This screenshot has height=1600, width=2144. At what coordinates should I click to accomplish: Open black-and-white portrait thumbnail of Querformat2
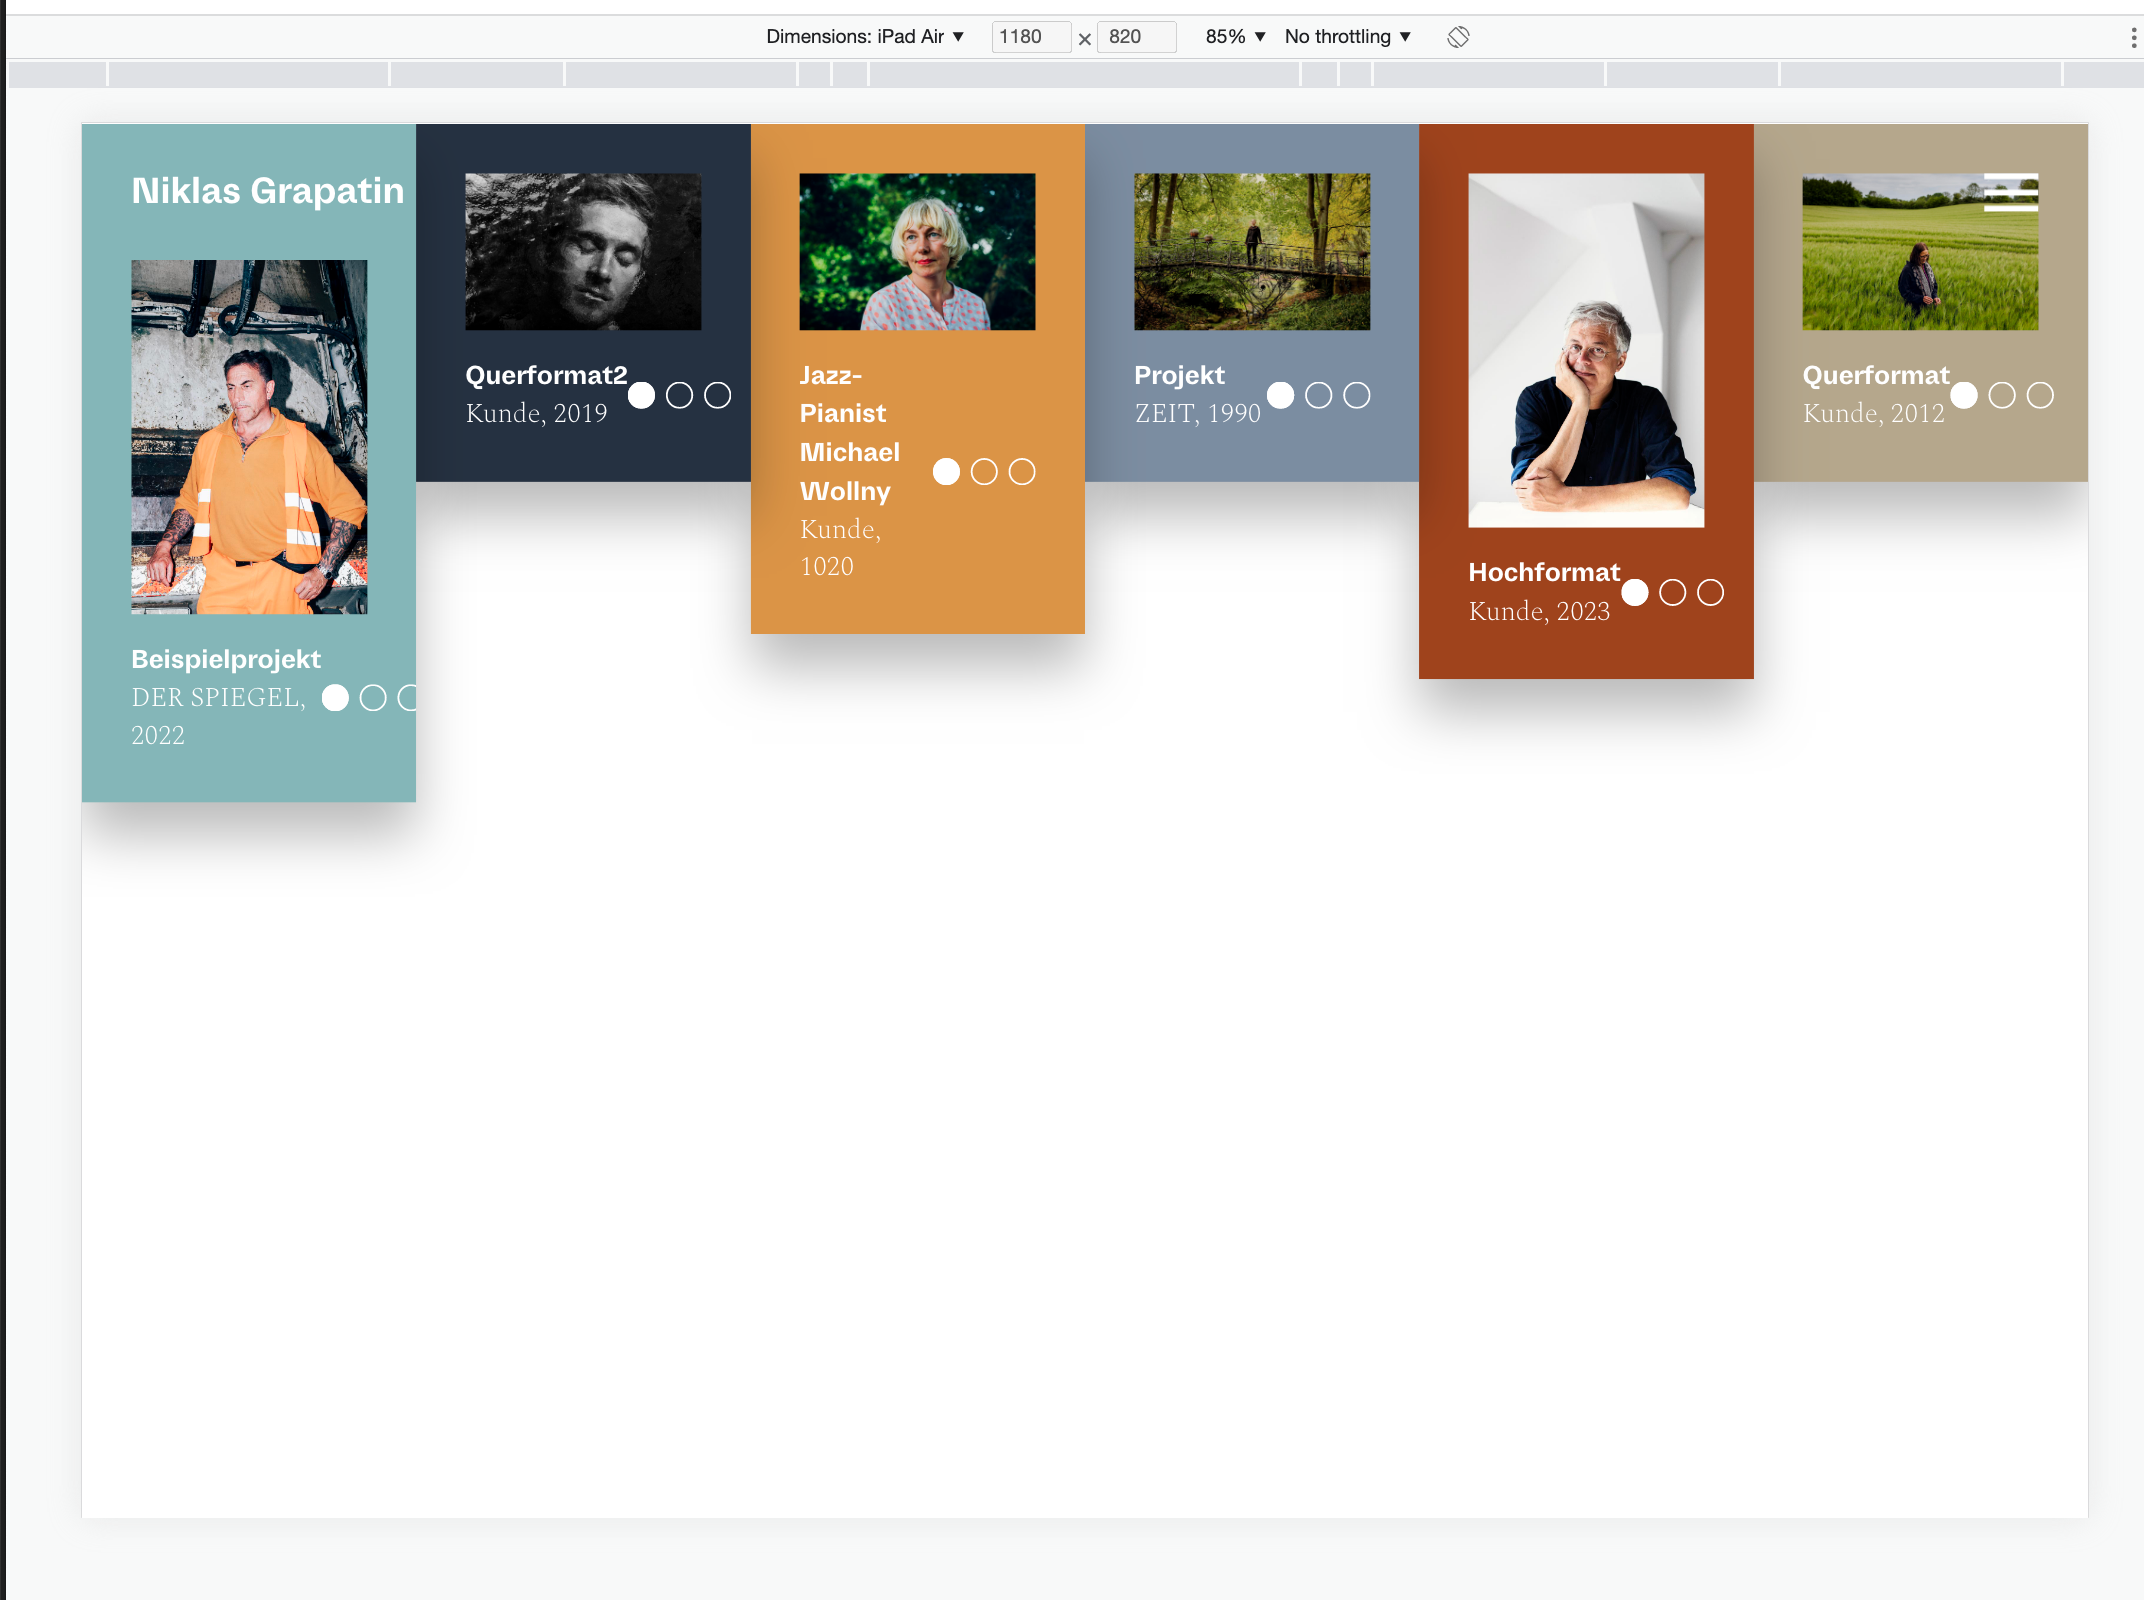(x=583, y=252)
